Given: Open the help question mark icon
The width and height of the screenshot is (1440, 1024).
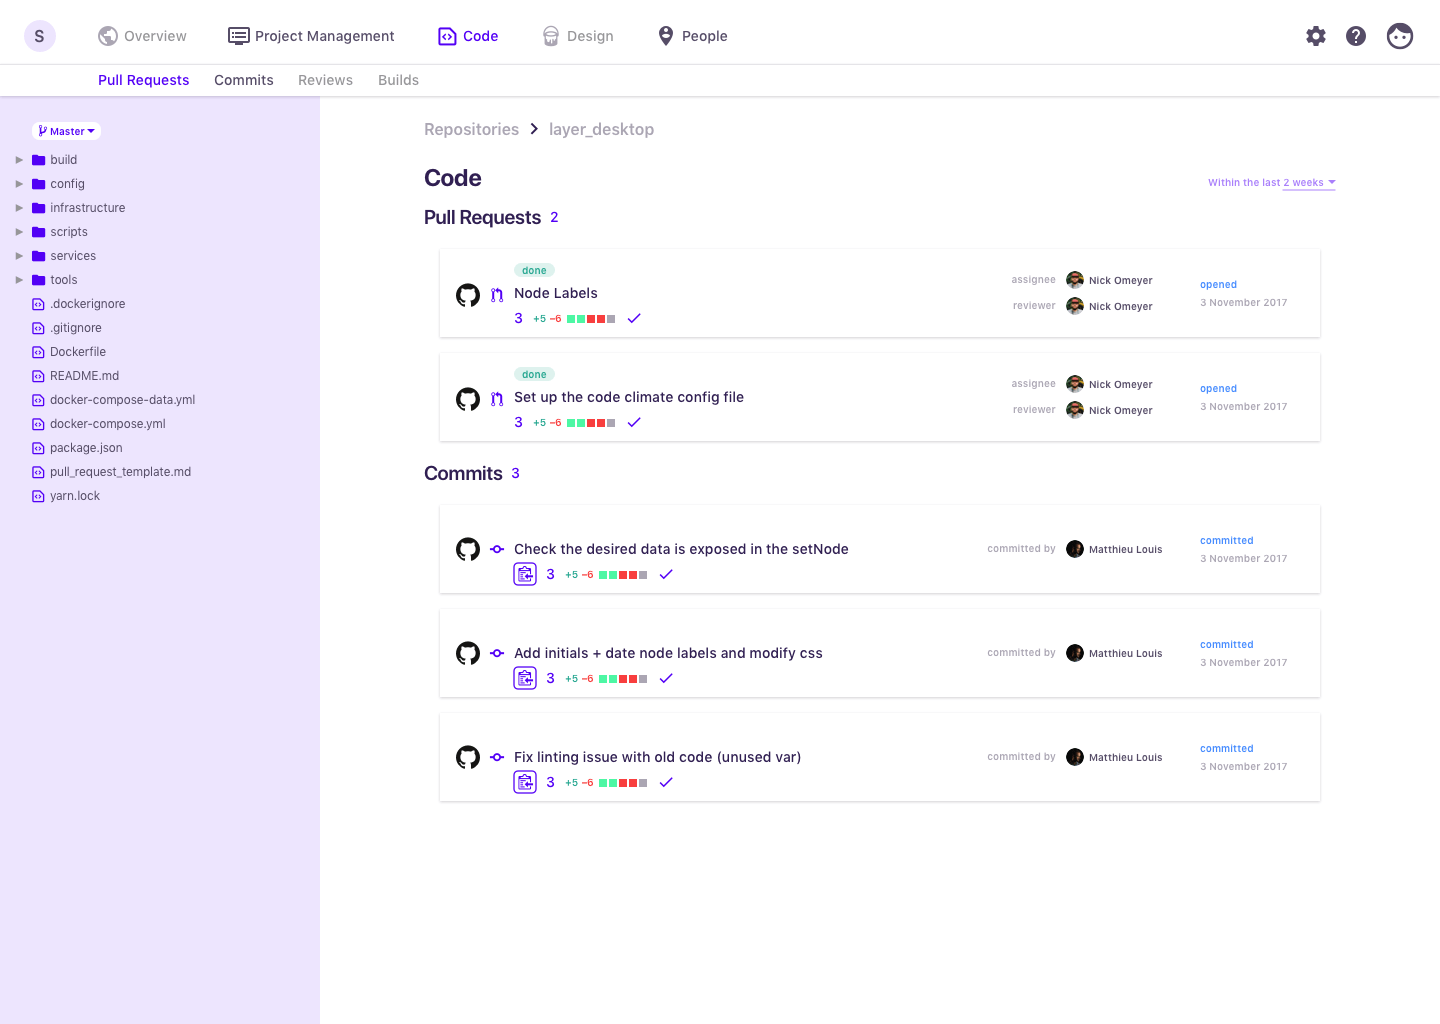Looking at the screenshot, I should (1356, 36).
